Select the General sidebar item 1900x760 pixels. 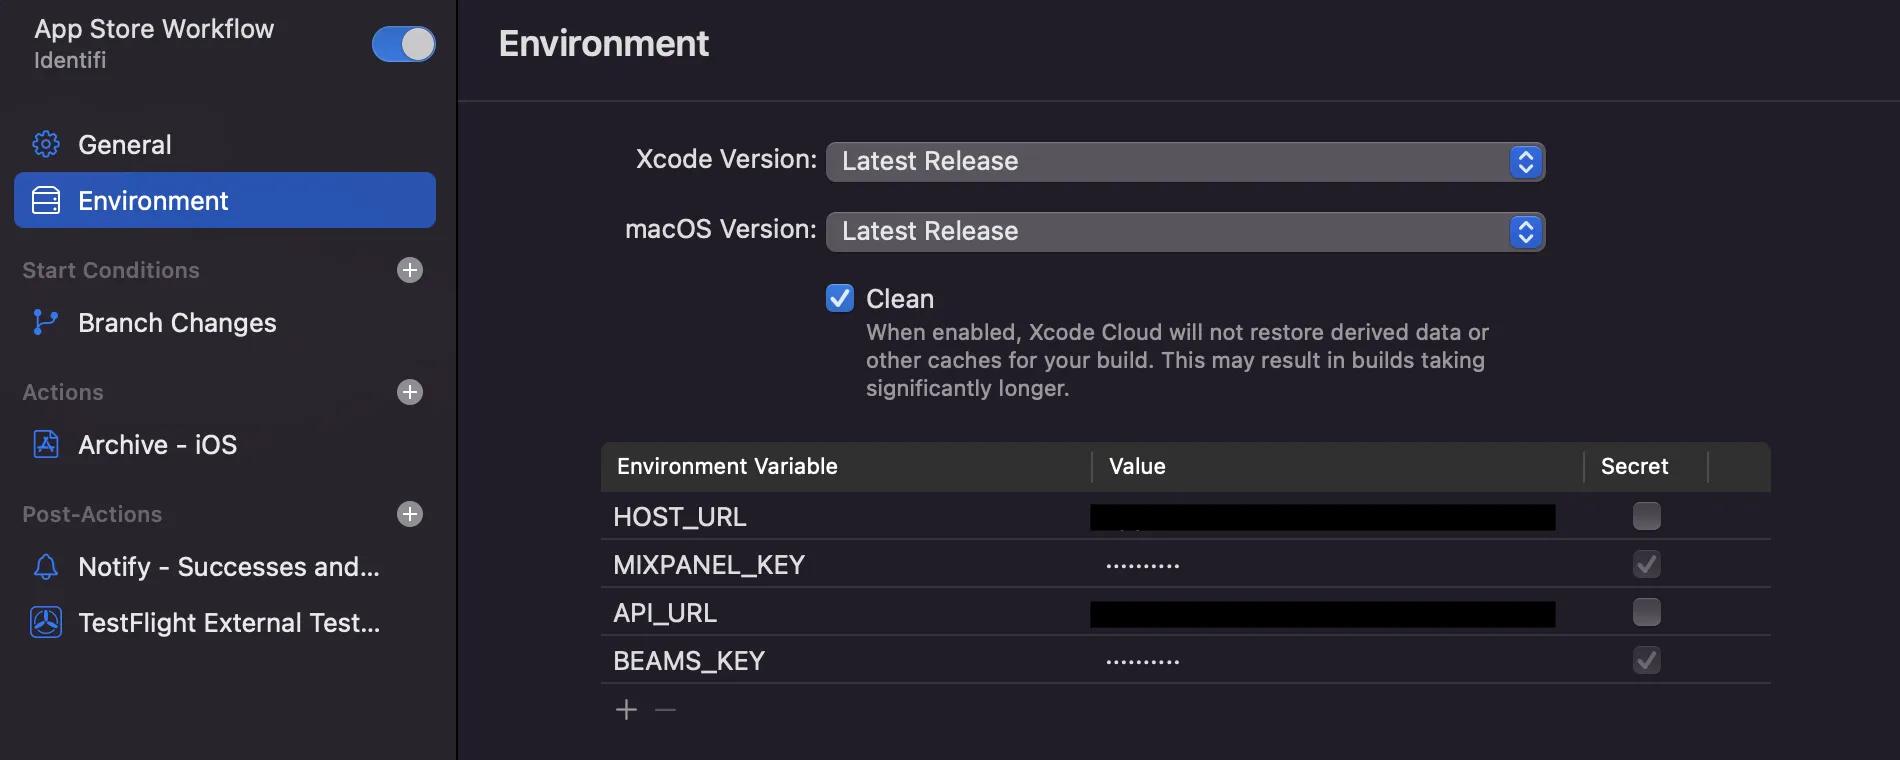click(125, 145)
